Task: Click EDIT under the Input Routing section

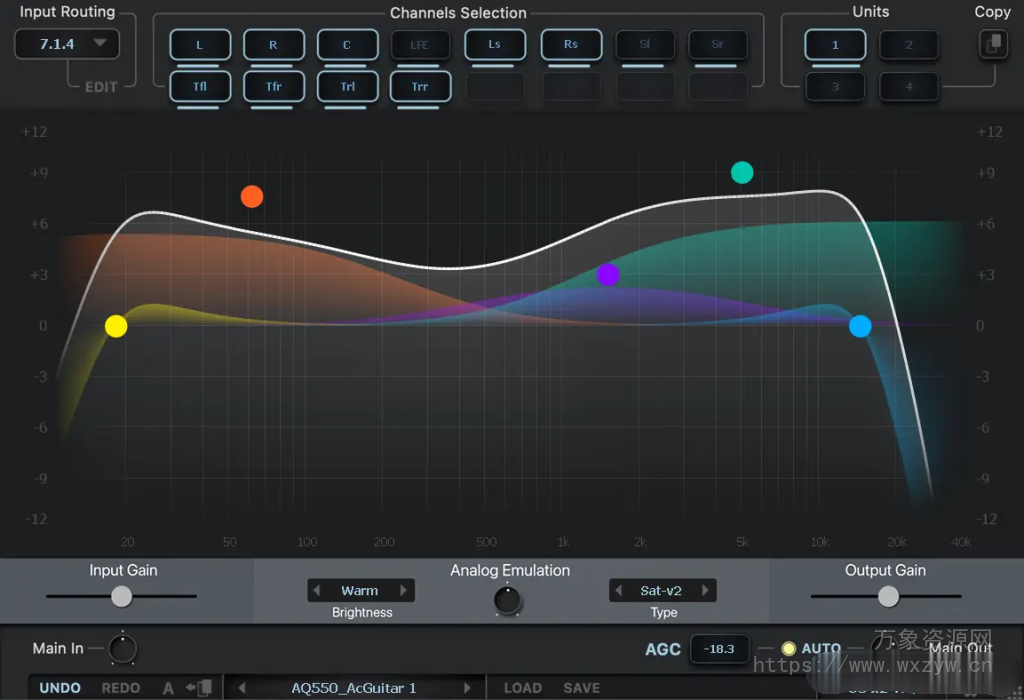Action: click(99, 86)
